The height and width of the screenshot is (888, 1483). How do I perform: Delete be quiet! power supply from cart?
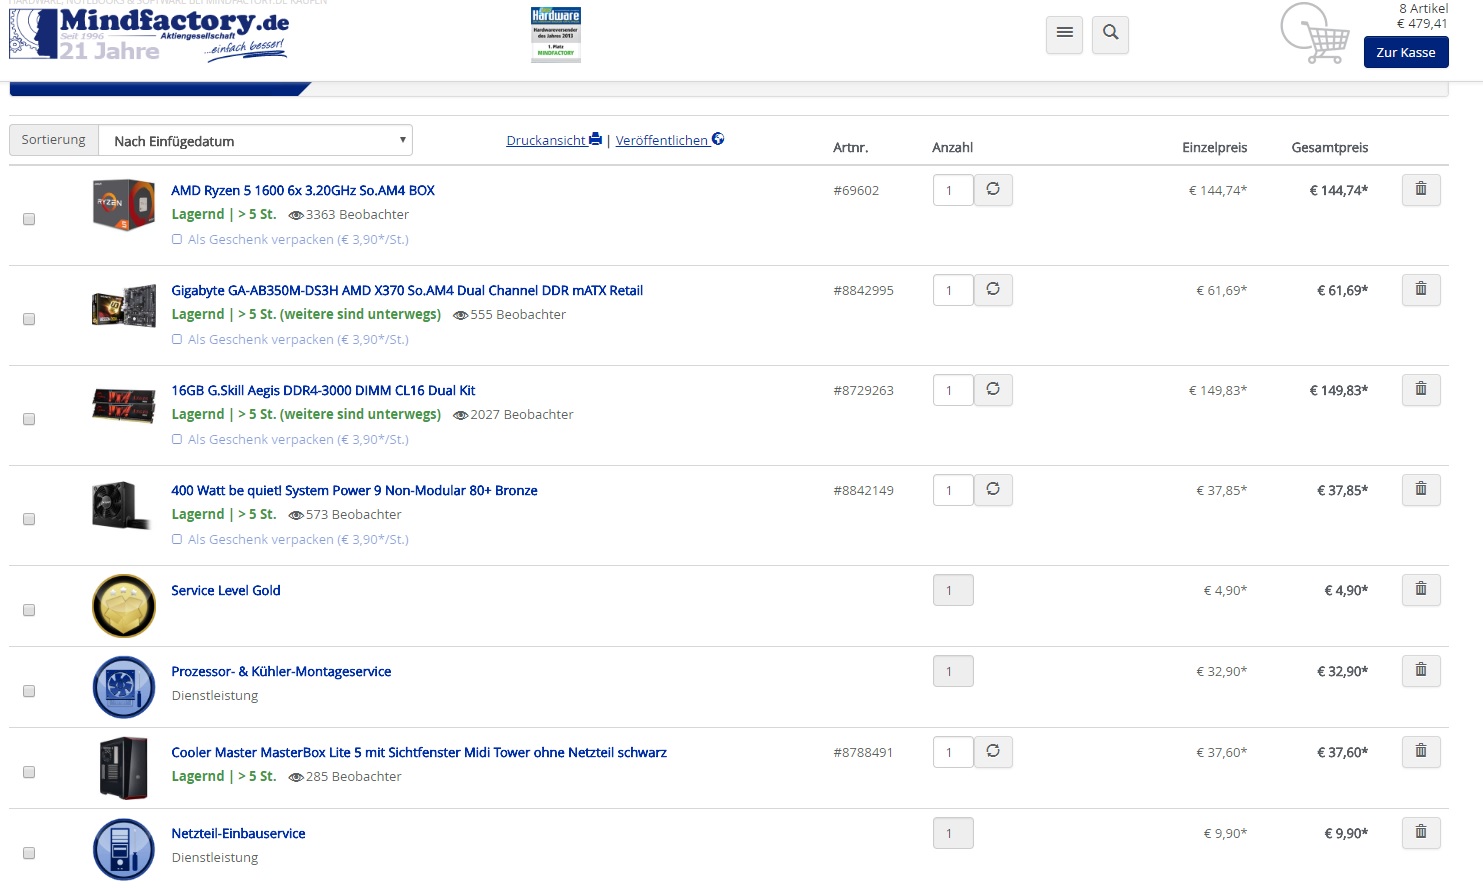coord(1421,489)
